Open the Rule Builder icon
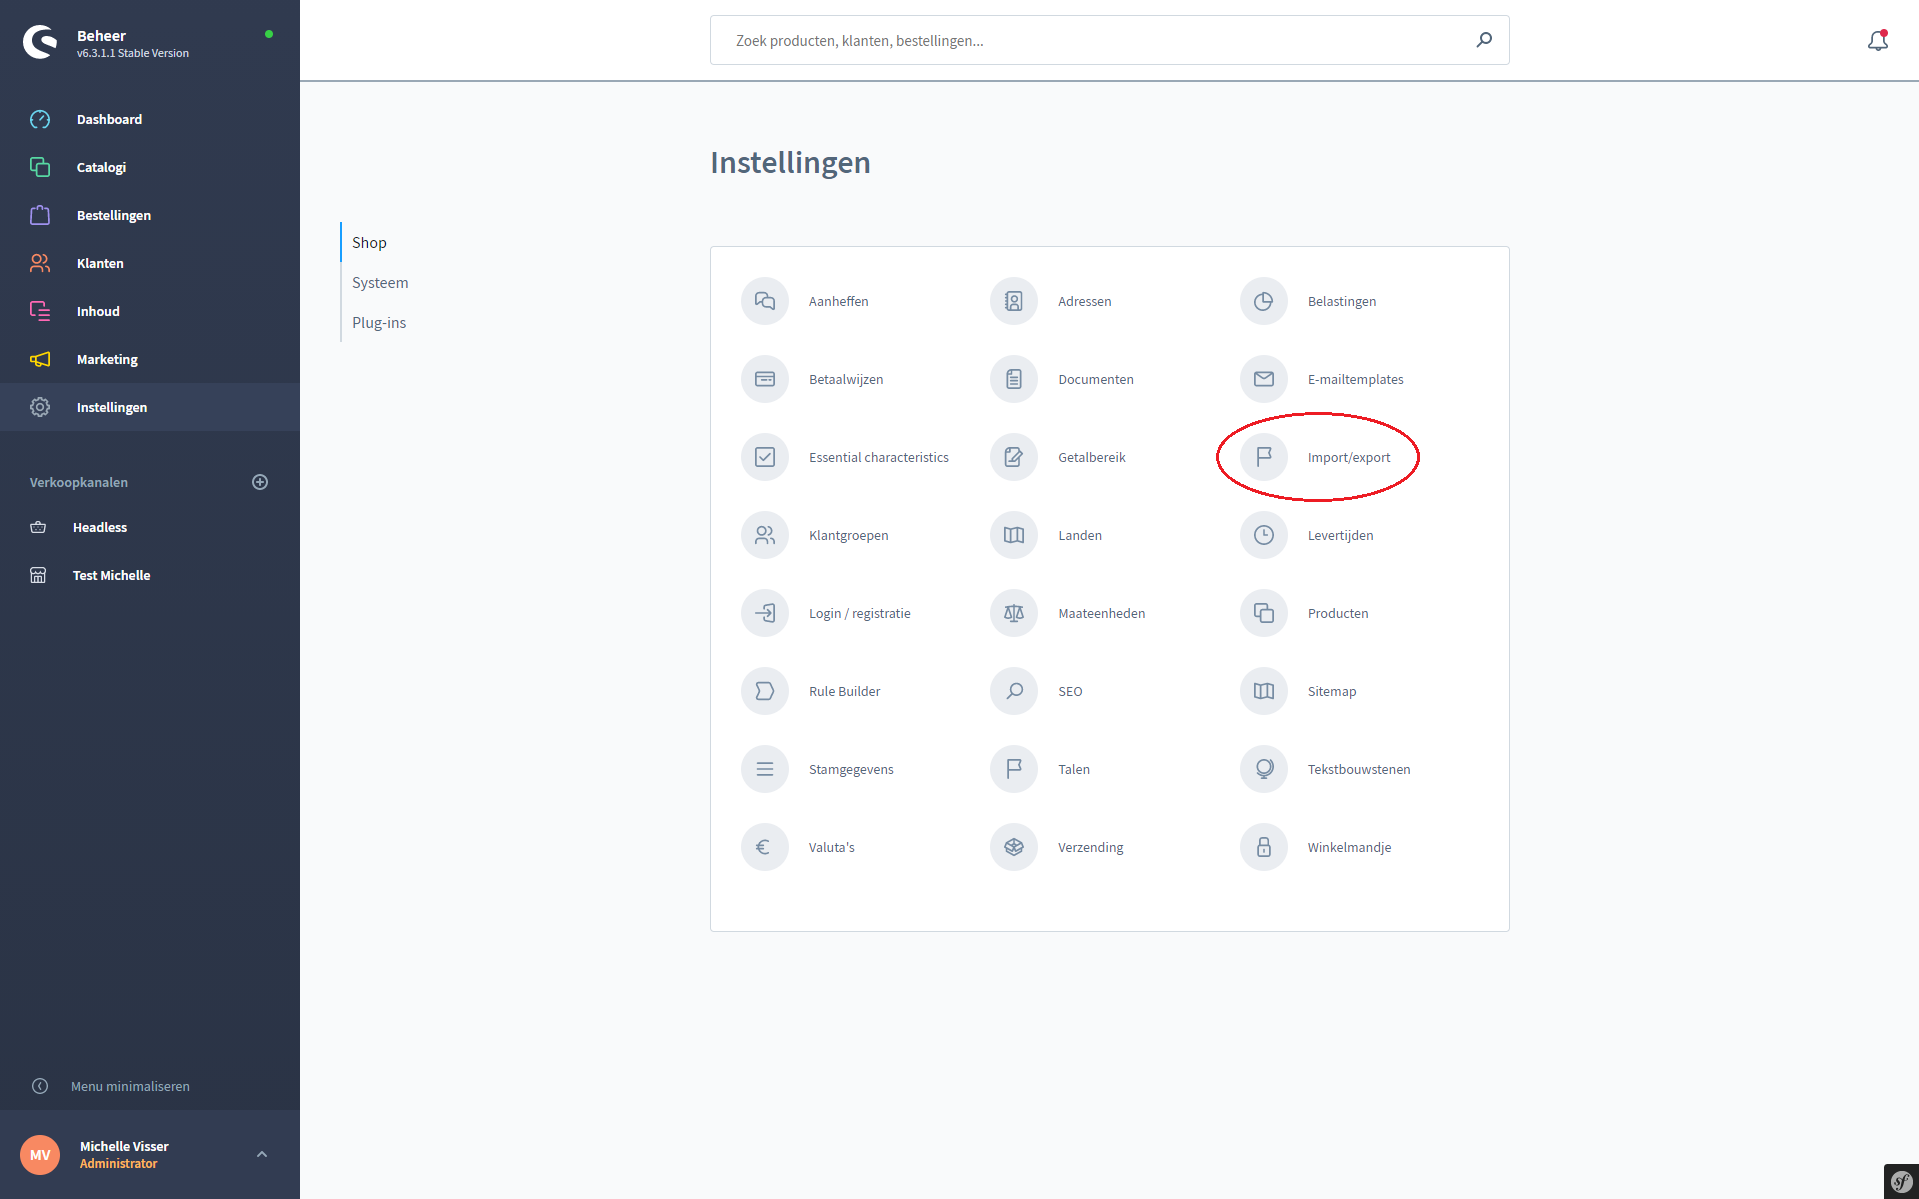 765,691
